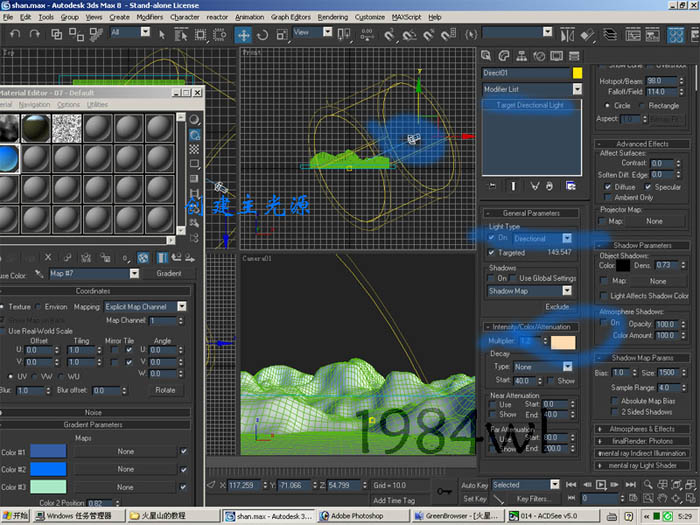Toggle the Diffuse checkbox

tap(608, 187)
